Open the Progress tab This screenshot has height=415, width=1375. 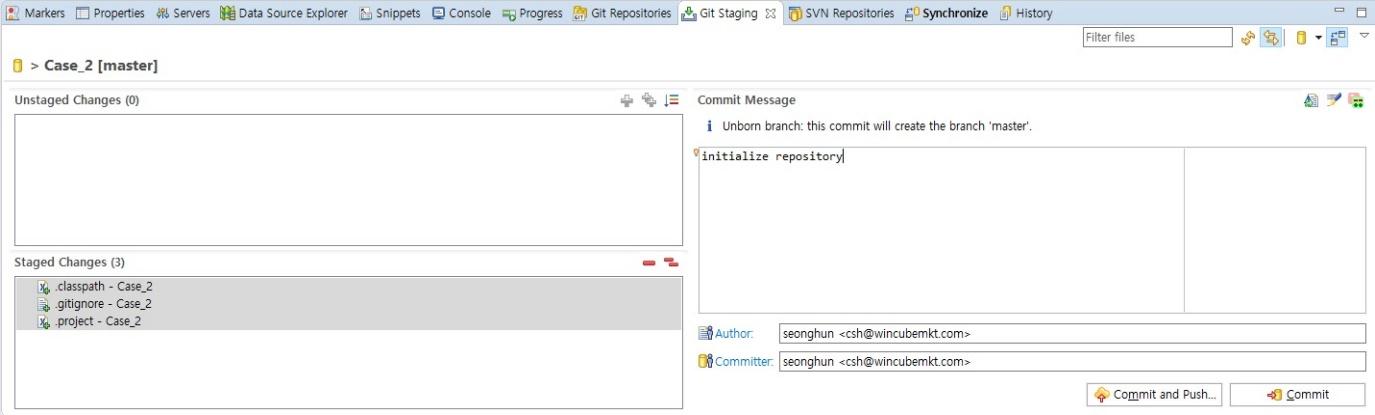532,13
